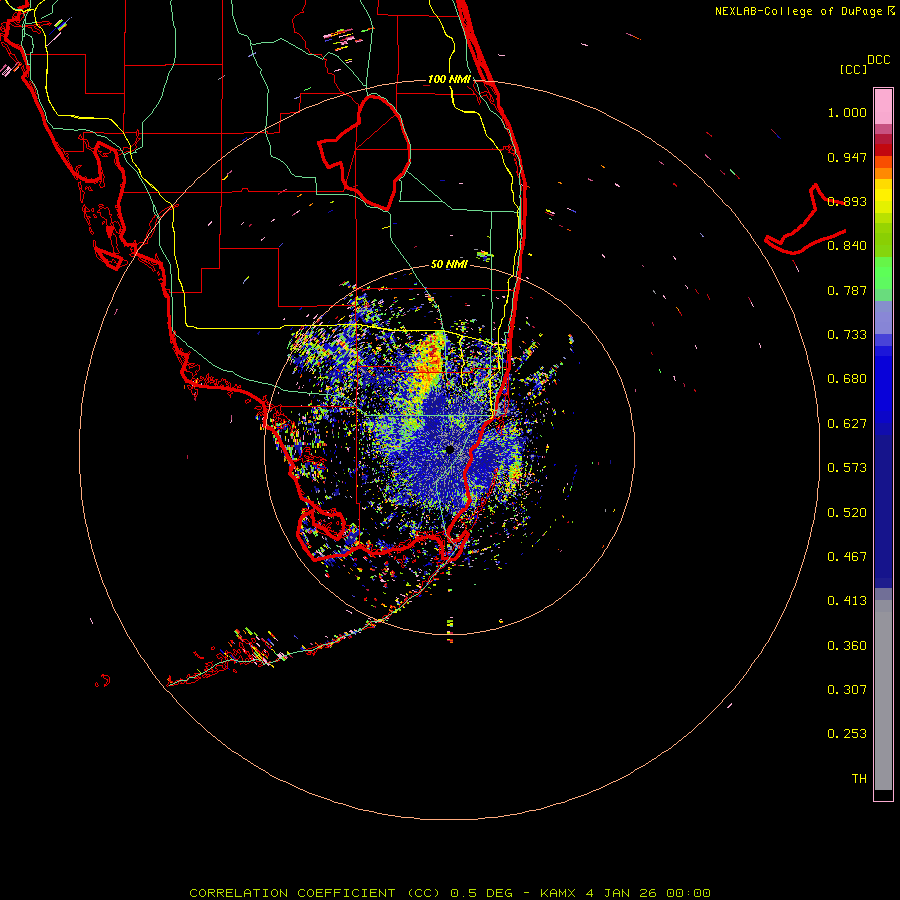
Task: Click the DCC product label
Action: point(879,60)
